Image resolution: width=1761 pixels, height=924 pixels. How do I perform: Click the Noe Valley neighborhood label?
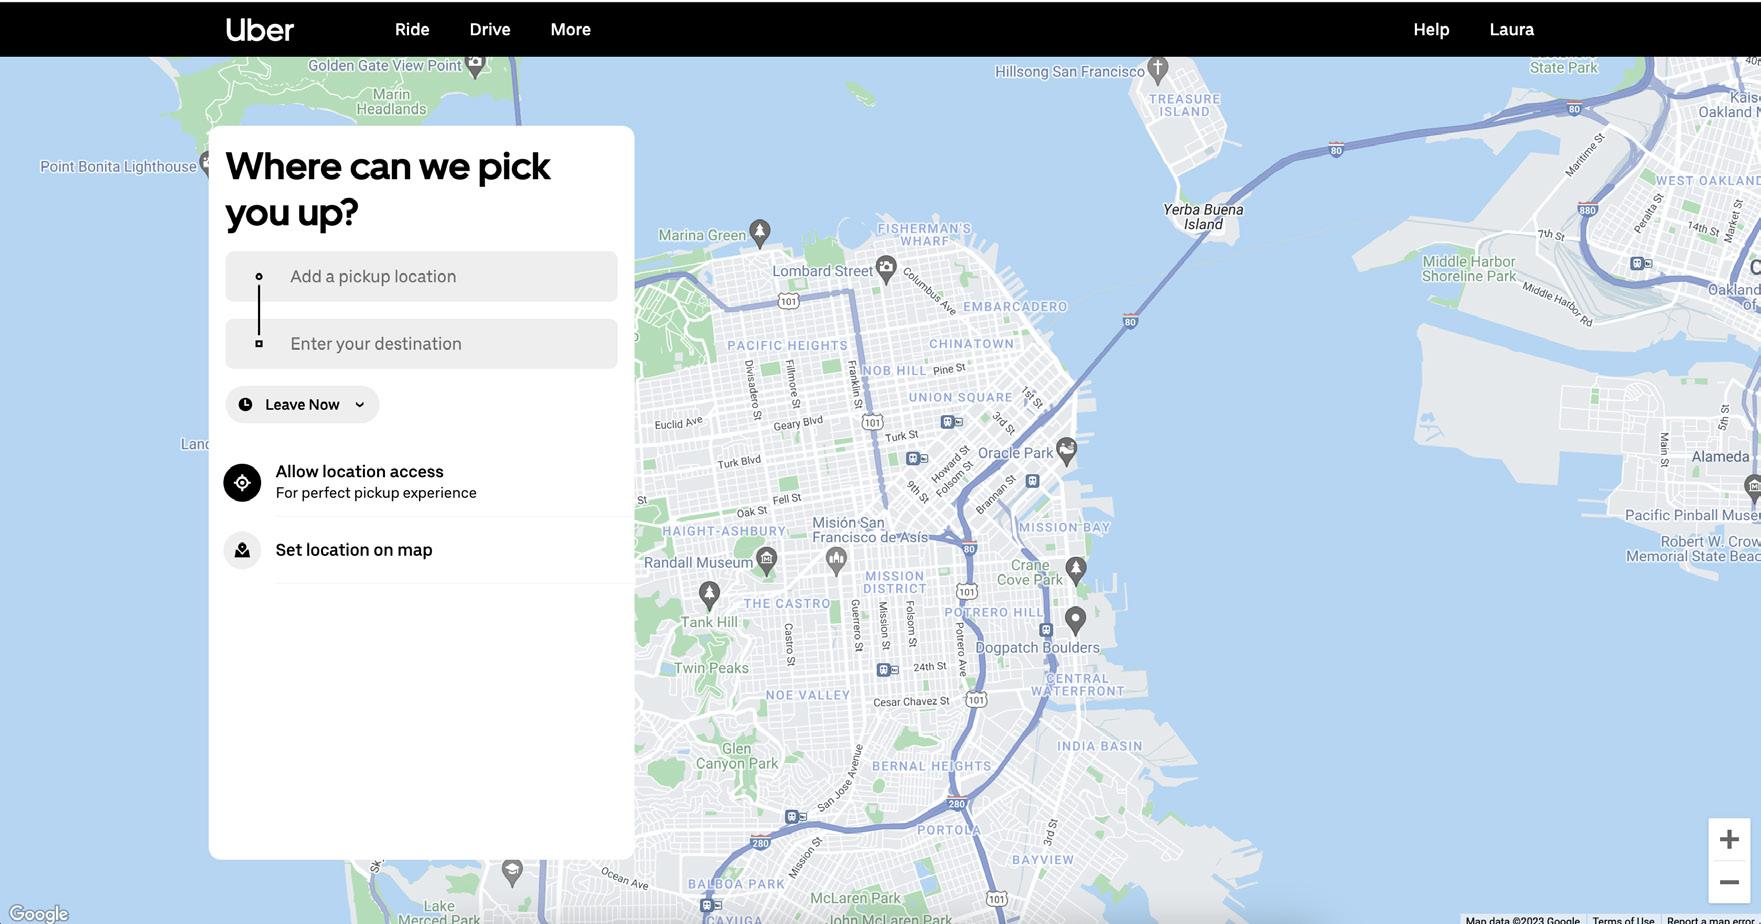[808, 695]
